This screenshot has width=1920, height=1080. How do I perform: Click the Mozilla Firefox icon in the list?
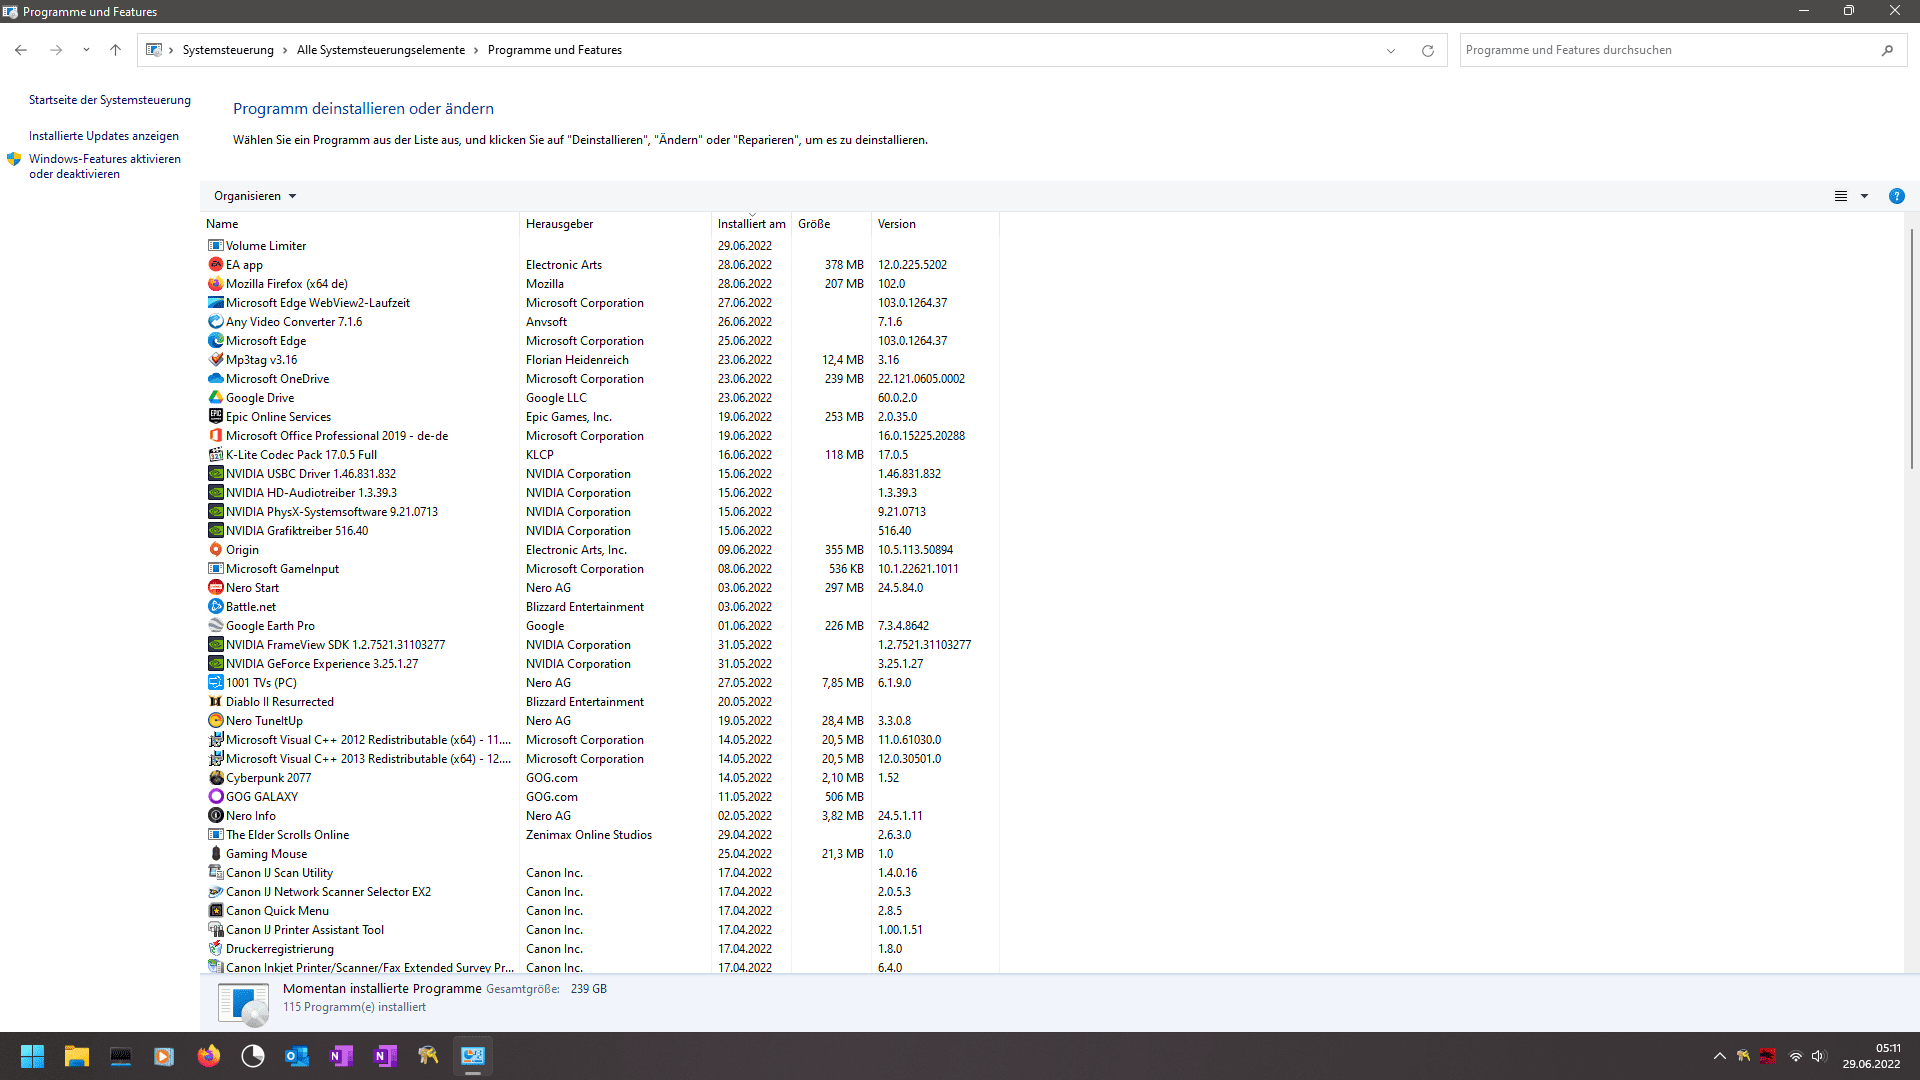coord(215,284)
